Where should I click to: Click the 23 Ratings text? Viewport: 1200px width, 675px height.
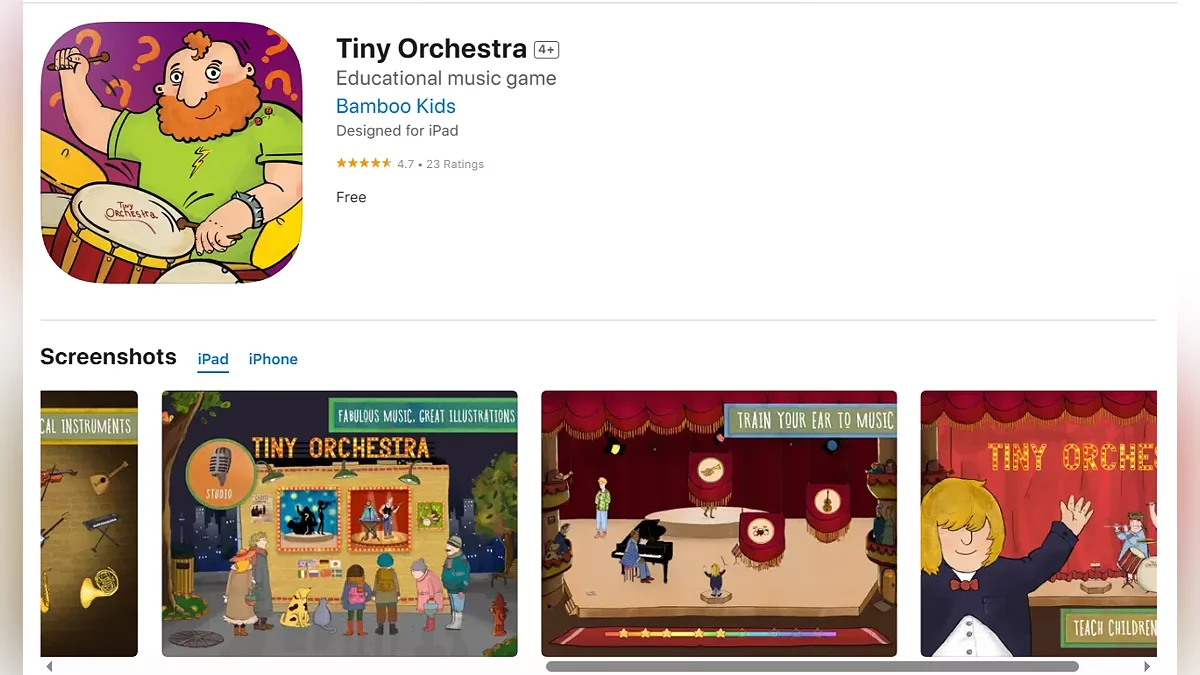[x=453, y=164]
